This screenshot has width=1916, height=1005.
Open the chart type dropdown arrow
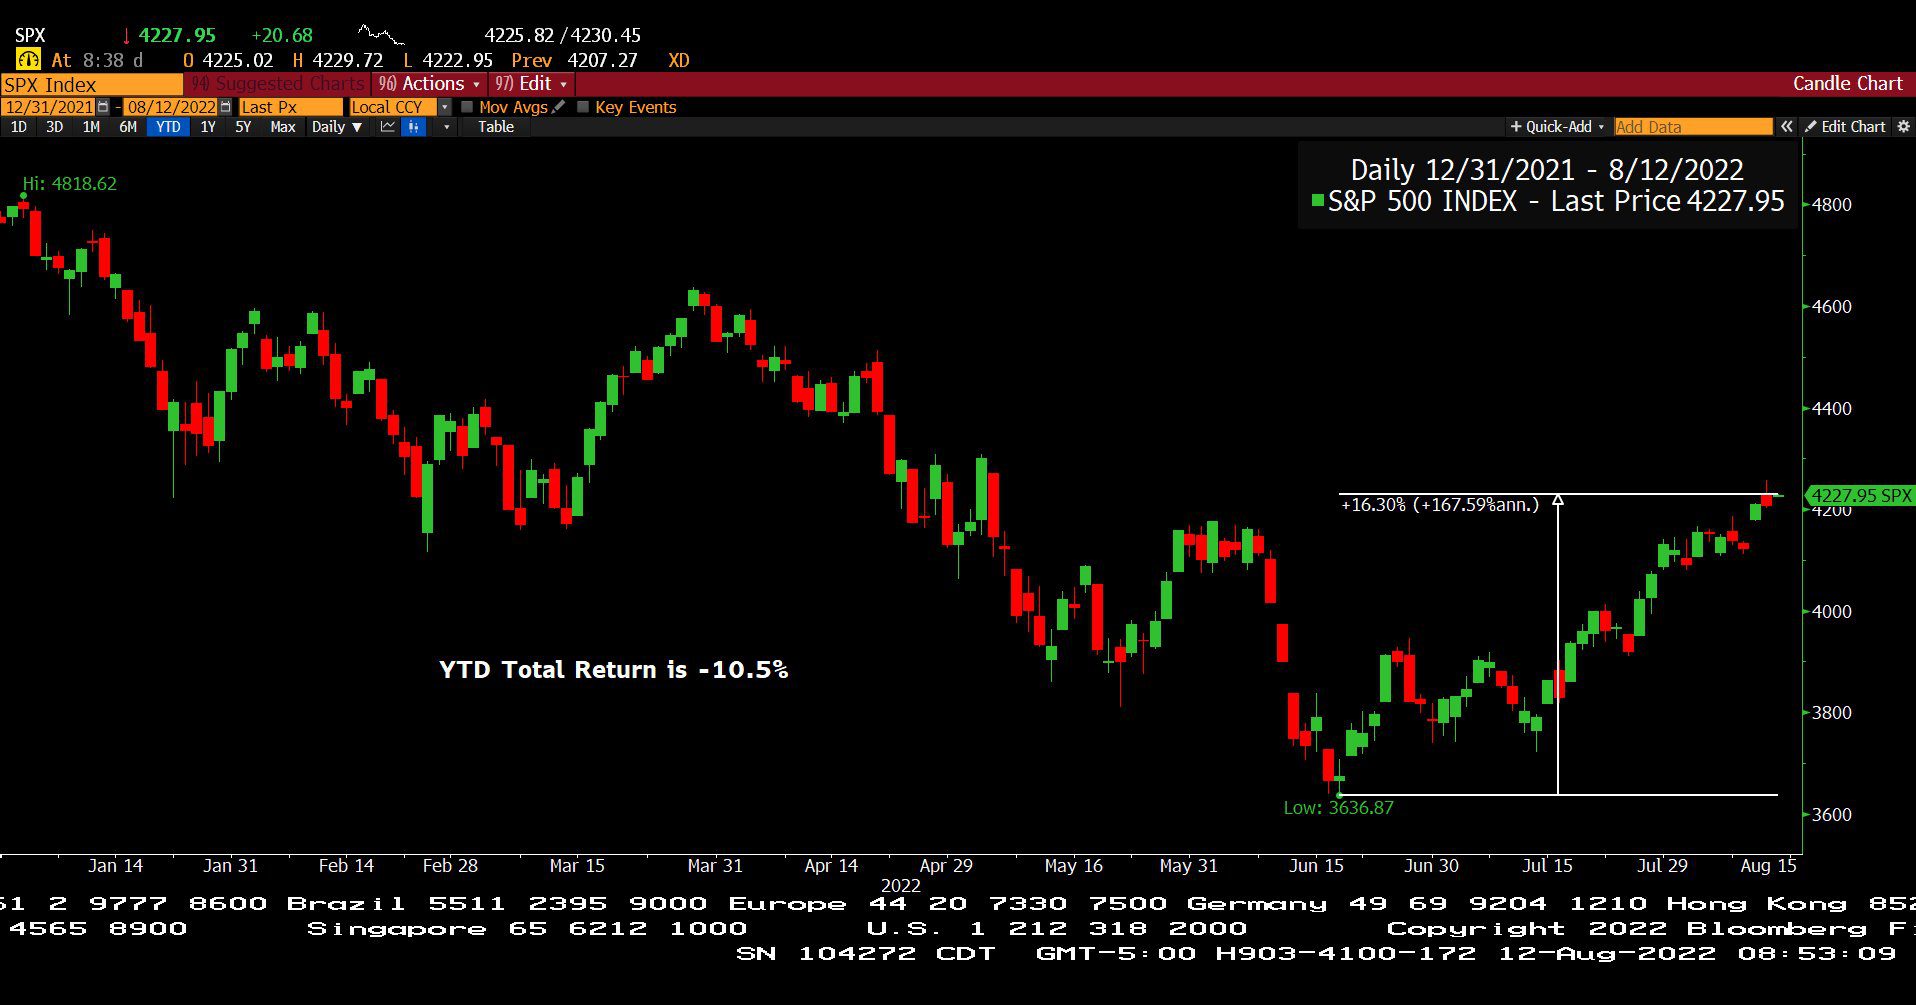point(446,127)
